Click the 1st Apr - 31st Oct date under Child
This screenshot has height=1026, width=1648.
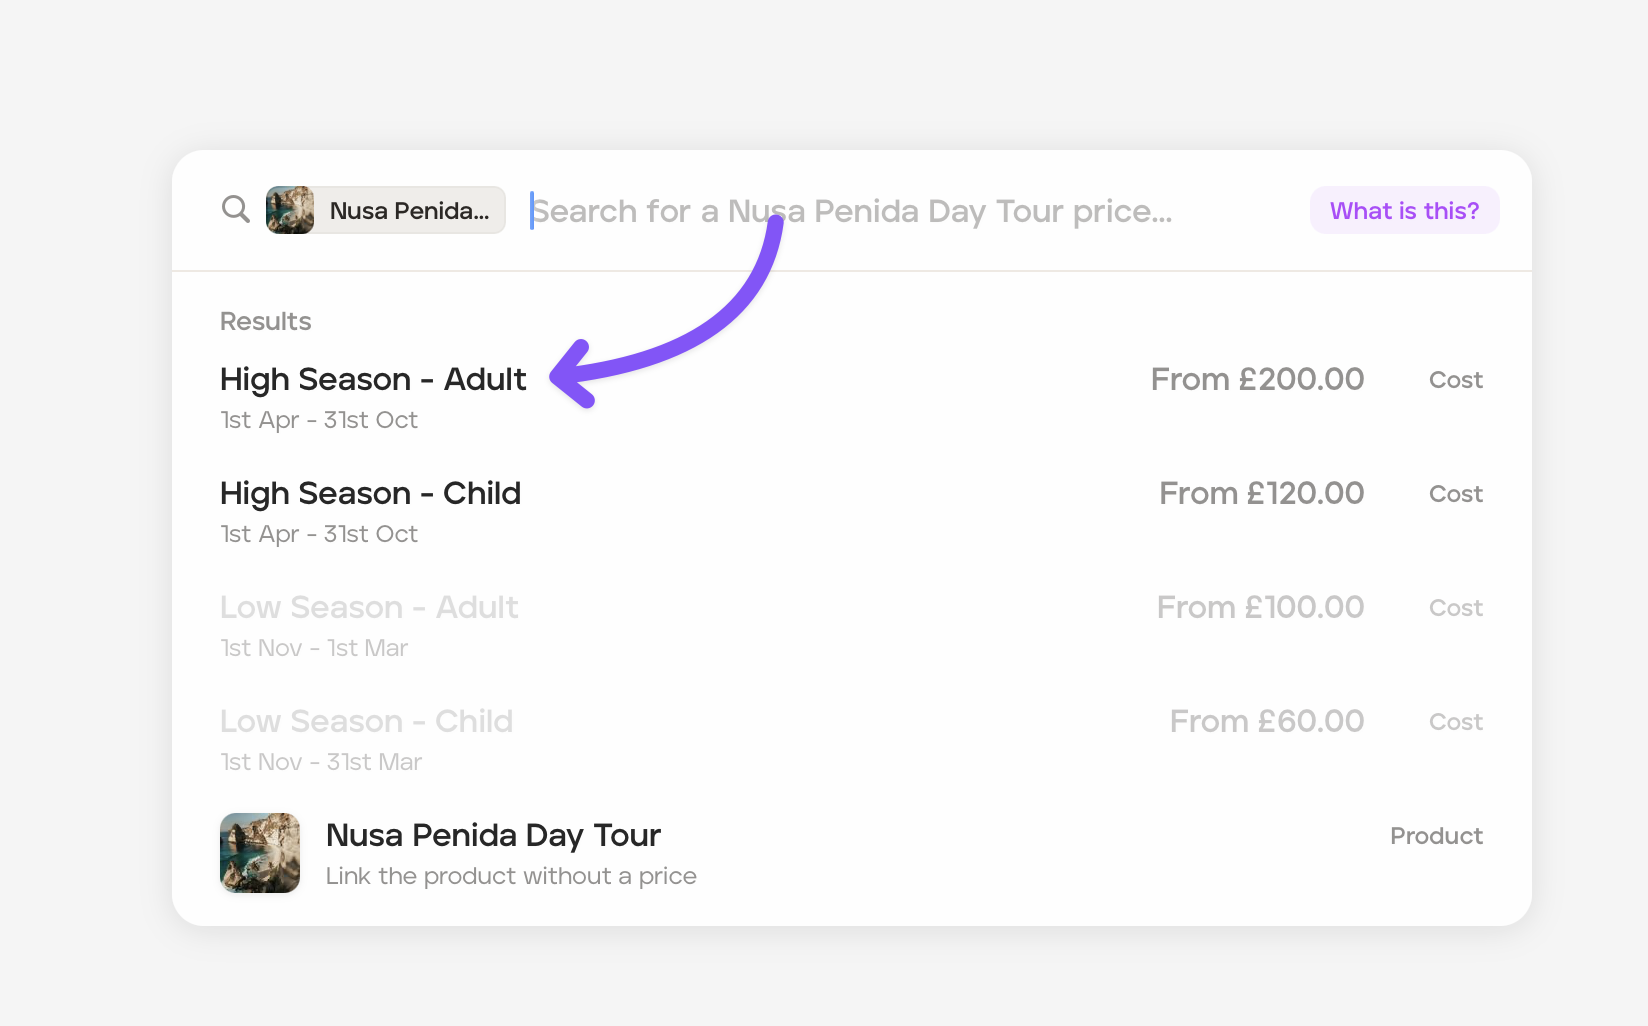click(x=319, y=534)
